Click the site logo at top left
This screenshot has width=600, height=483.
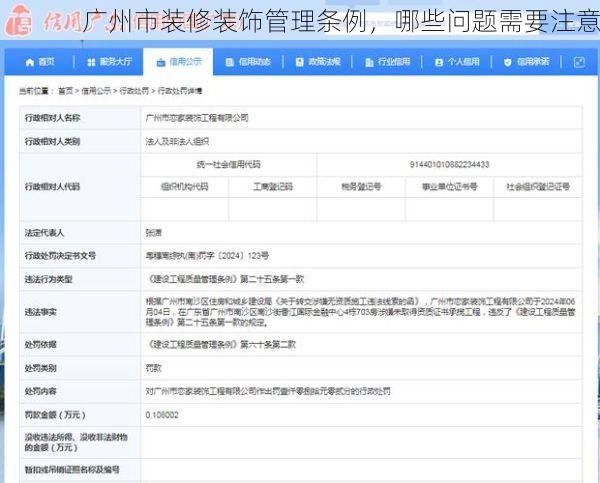pyautogui.click(x=18, y=20)
